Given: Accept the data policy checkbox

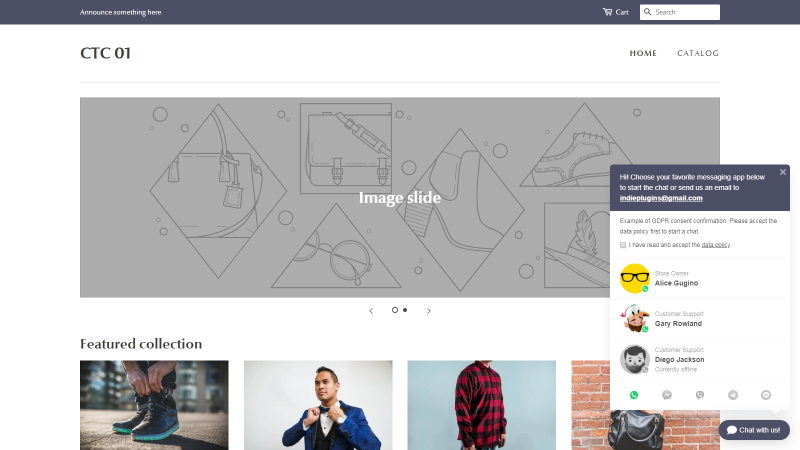Looking at the screenshot, I should click(622, 245).
